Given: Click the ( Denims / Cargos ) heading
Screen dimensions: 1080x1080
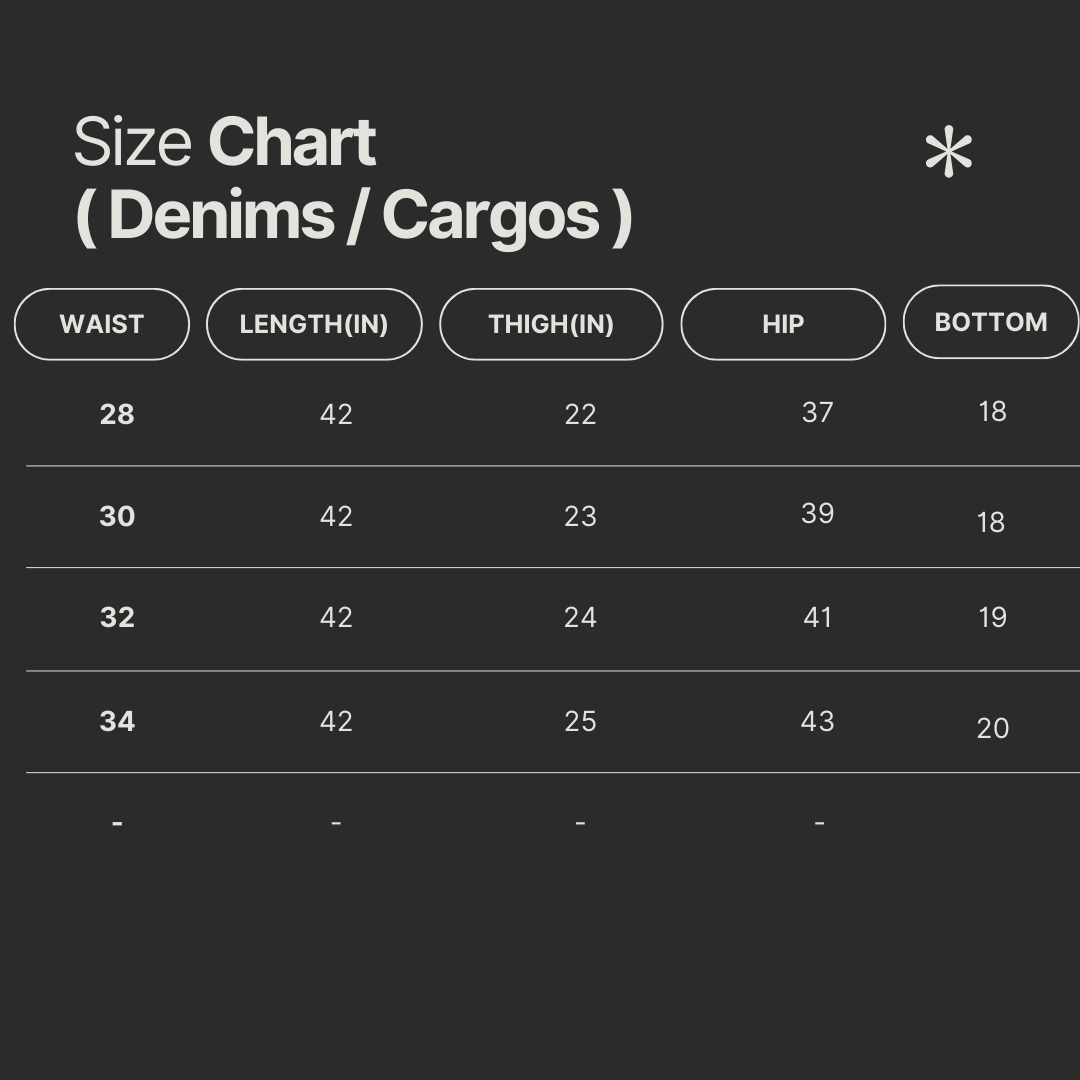Looking at the screenshot, I should (x=353, y=215).
